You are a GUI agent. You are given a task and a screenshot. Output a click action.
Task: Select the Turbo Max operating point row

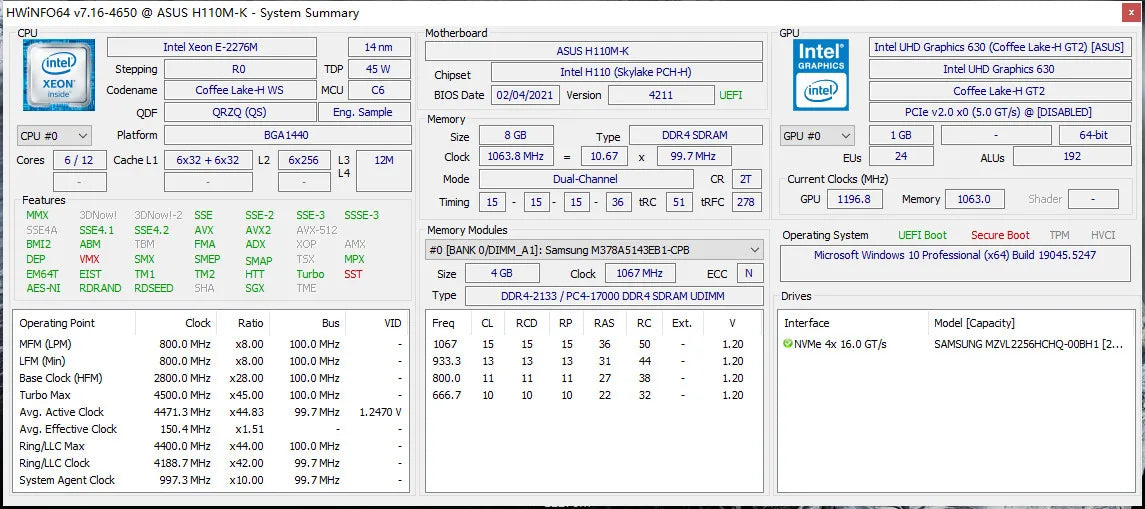[x=211, y=395]
